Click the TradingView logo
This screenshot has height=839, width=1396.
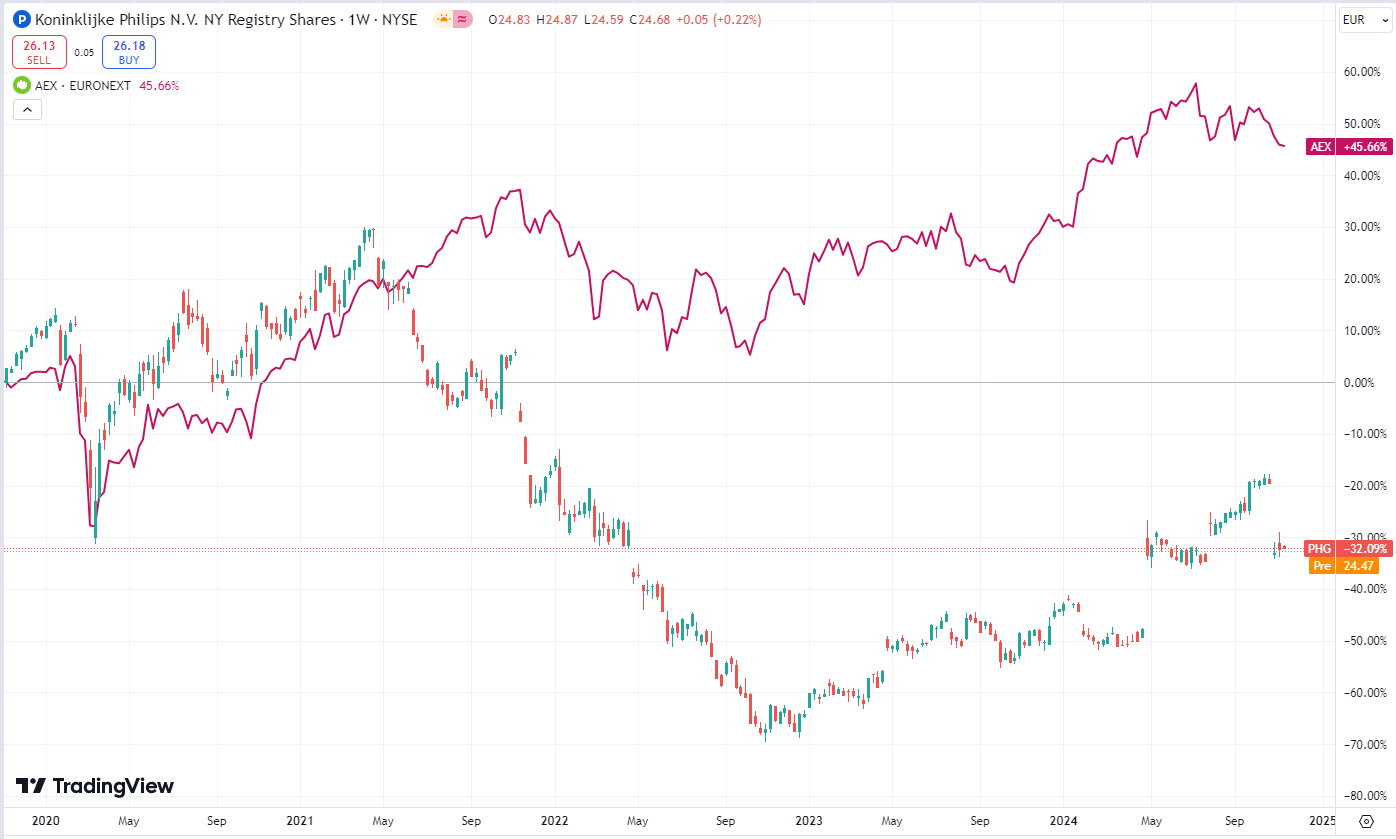(x=94, y=786)
